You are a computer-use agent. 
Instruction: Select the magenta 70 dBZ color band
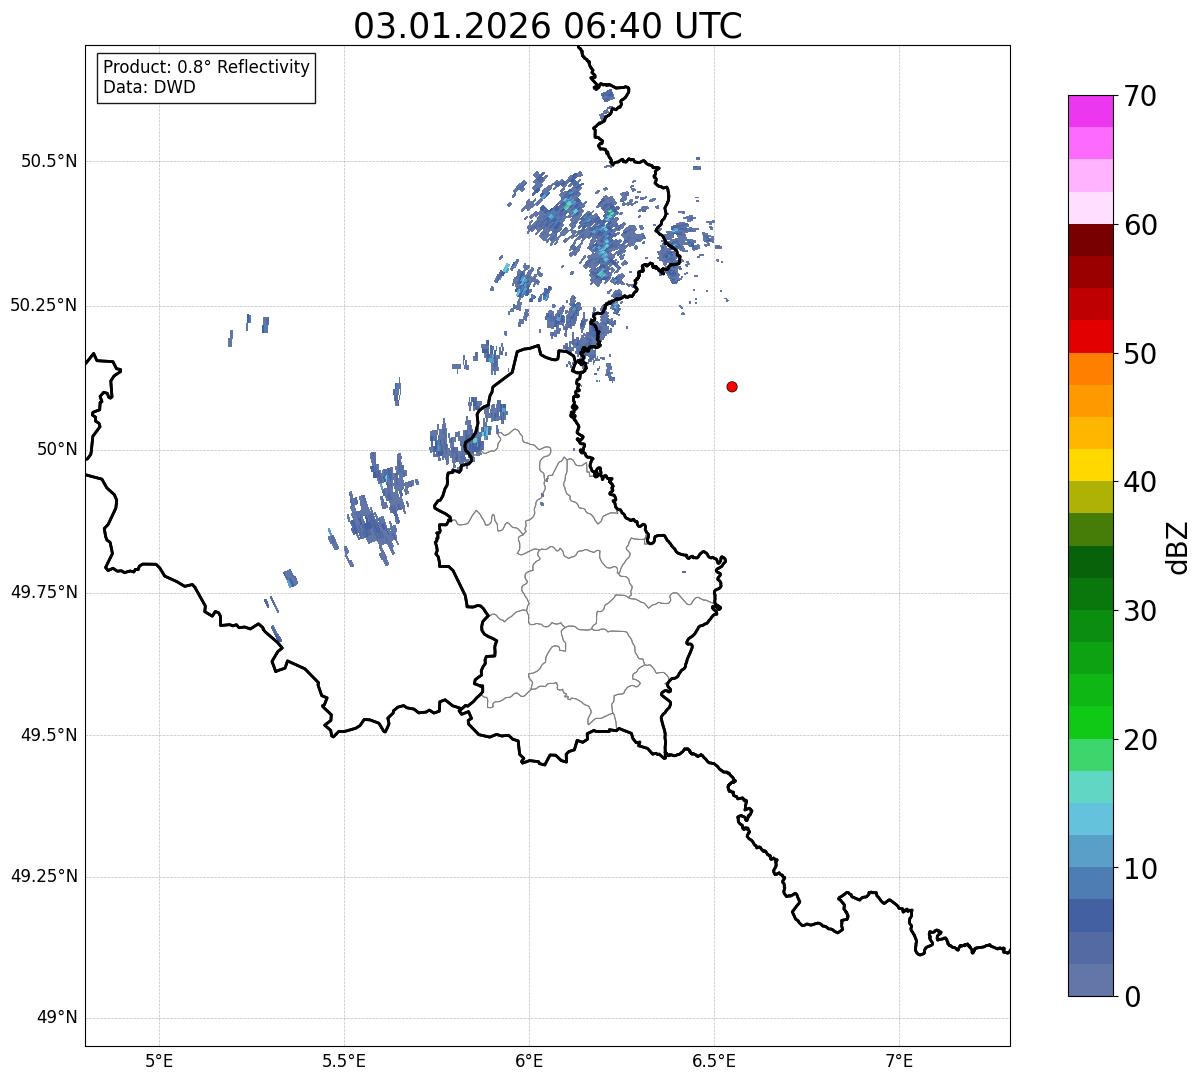pos(1090,111)
